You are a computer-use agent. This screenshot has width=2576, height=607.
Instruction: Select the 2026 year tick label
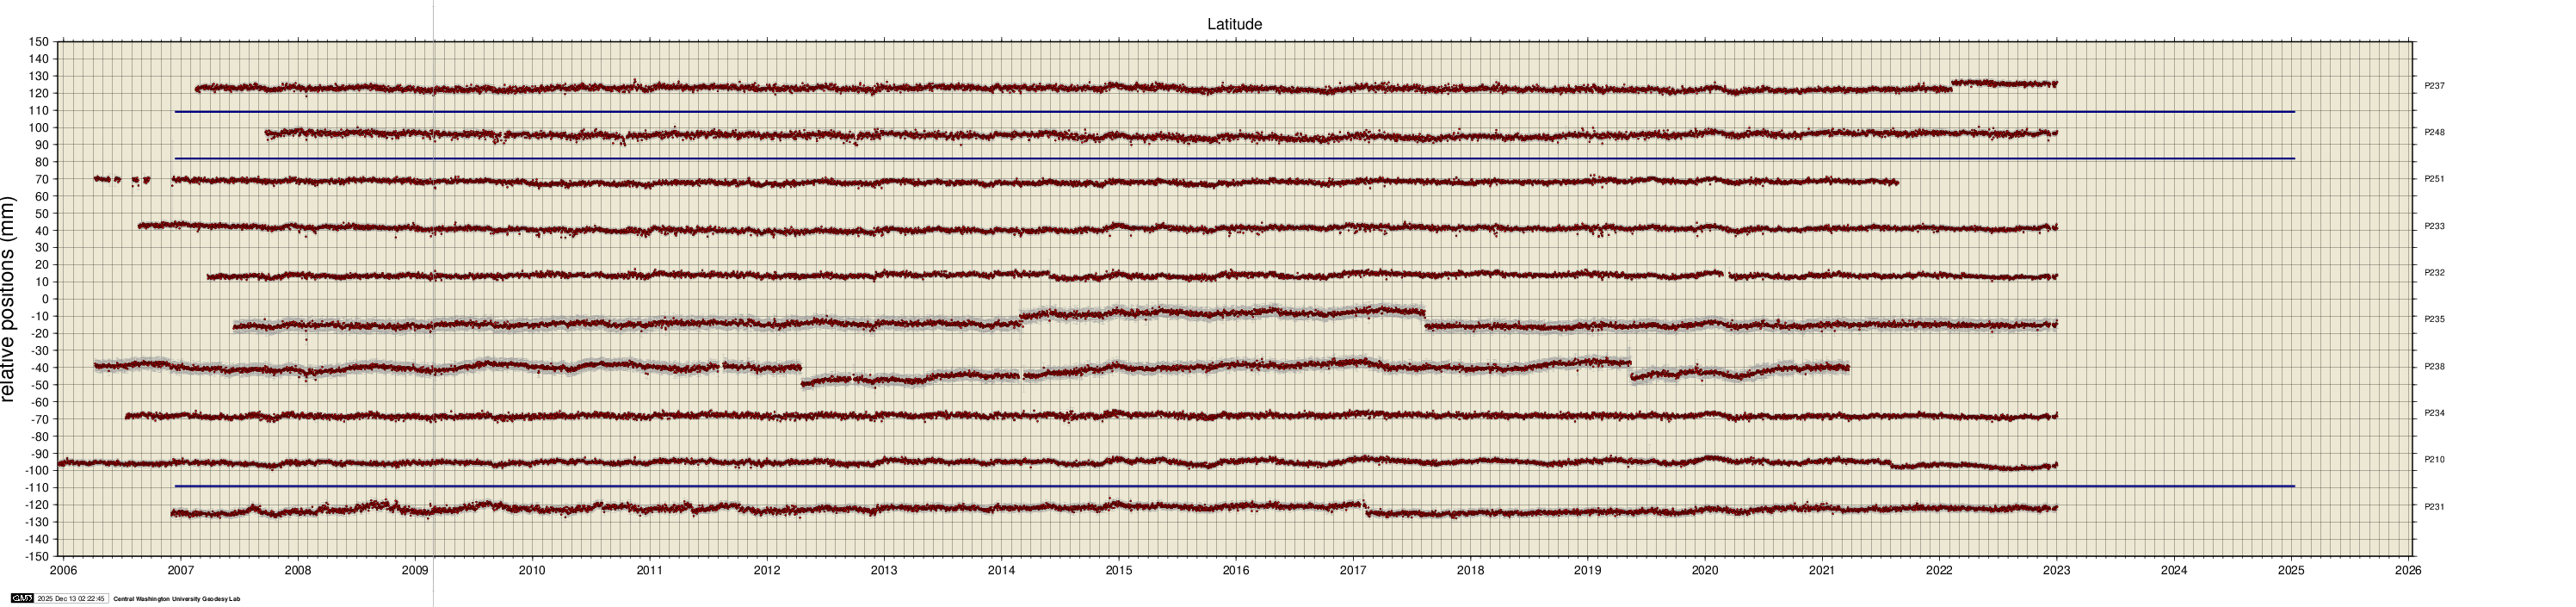(2408, 571)
